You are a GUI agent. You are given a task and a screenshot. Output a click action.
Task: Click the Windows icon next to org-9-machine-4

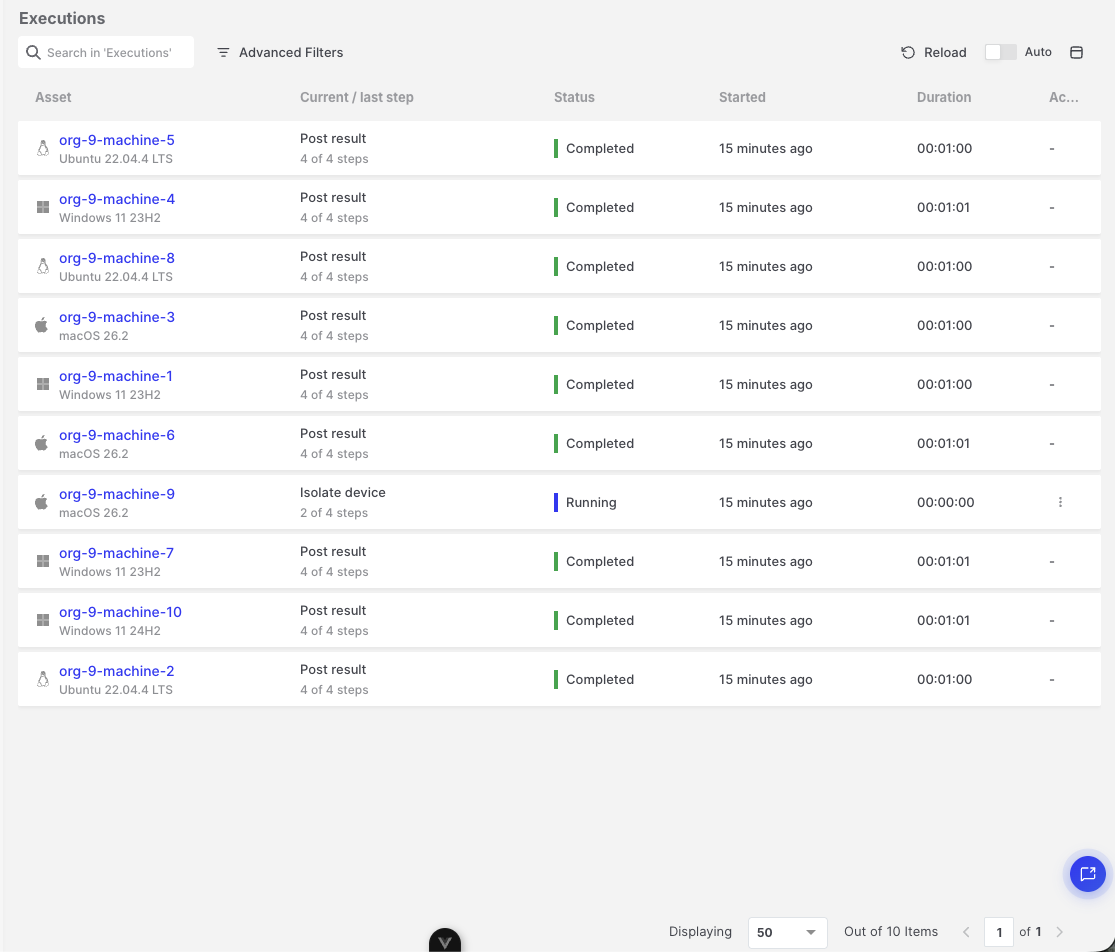click(x=43, y=207)
